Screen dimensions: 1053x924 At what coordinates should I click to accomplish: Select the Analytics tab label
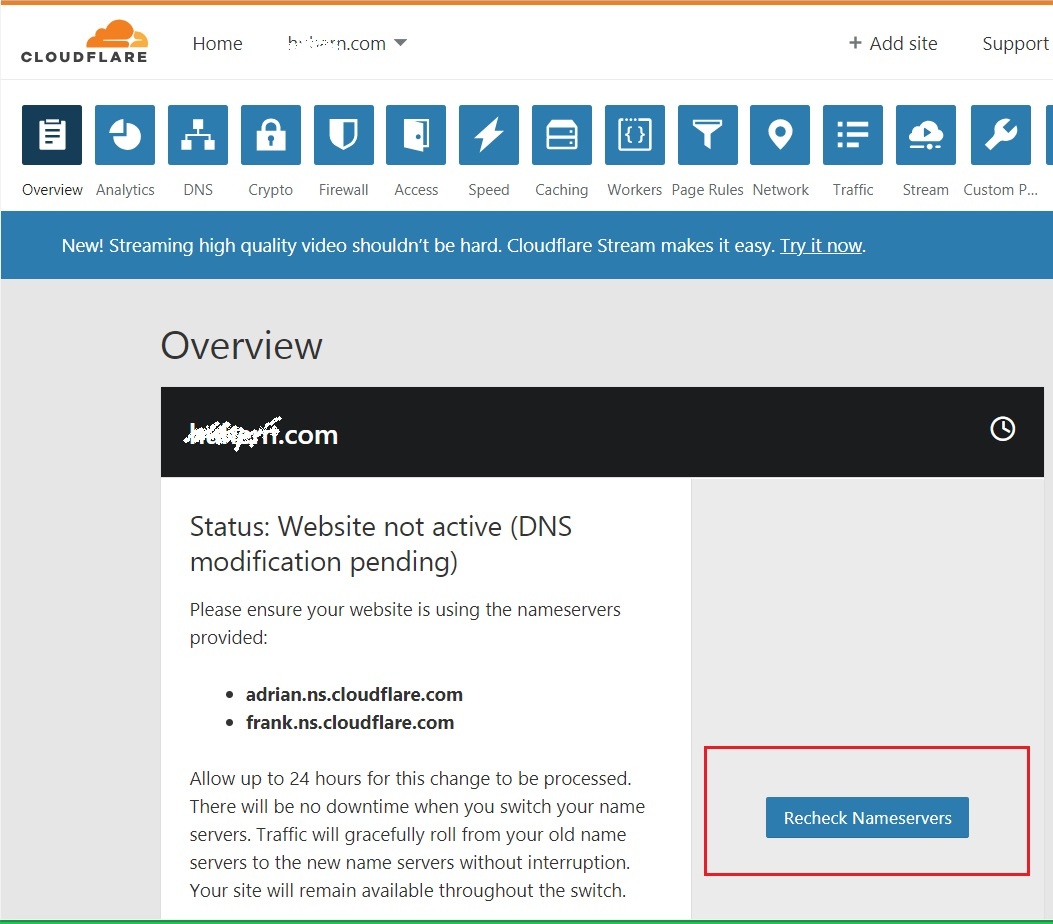(x=125, y=190)
